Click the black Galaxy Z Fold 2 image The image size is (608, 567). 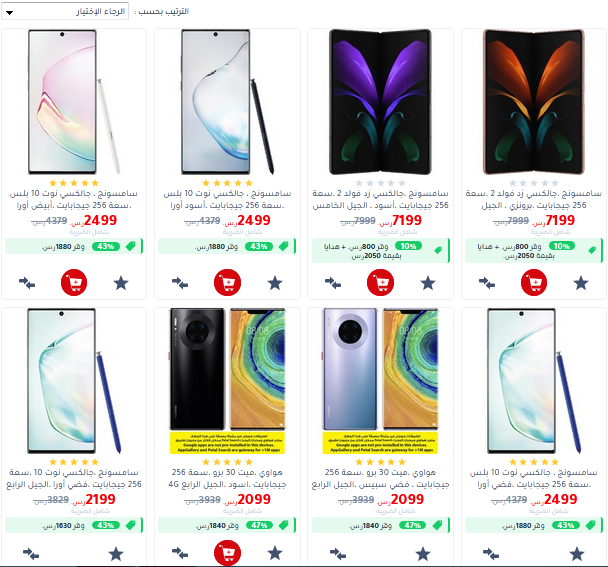coord(380,102)
